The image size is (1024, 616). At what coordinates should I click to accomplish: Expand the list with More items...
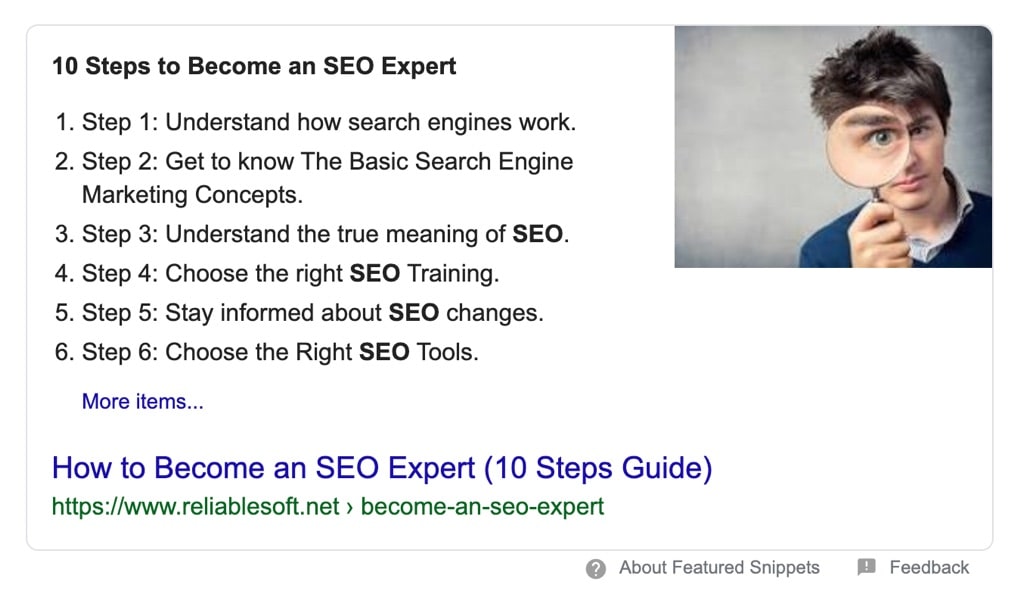click(142, 401)
